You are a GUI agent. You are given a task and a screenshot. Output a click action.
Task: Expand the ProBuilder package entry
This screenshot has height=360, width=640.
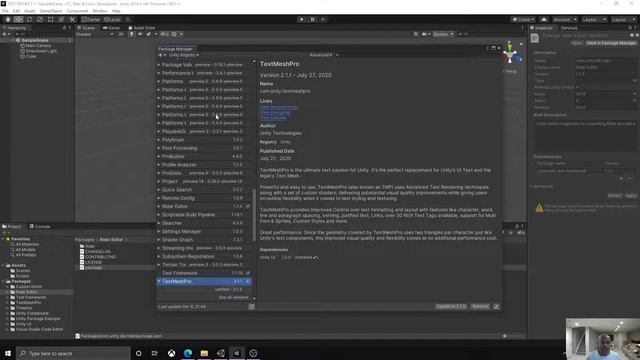click(x=159, y=156)
